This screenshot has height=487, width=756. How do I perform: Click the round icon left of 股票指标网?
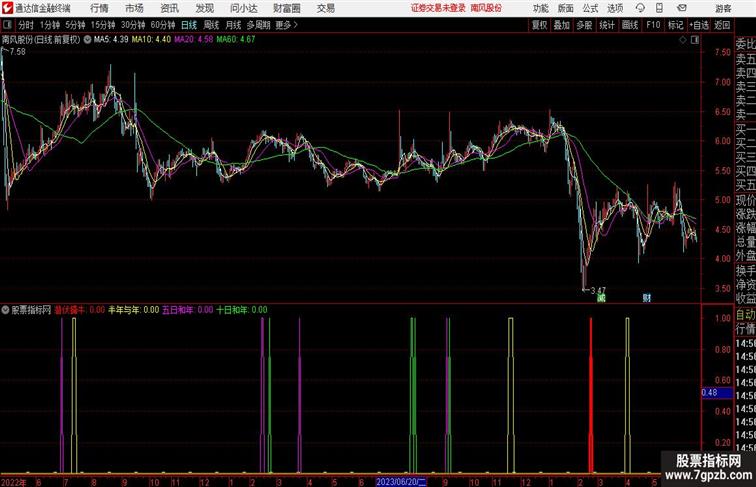[x=5, y=310]
